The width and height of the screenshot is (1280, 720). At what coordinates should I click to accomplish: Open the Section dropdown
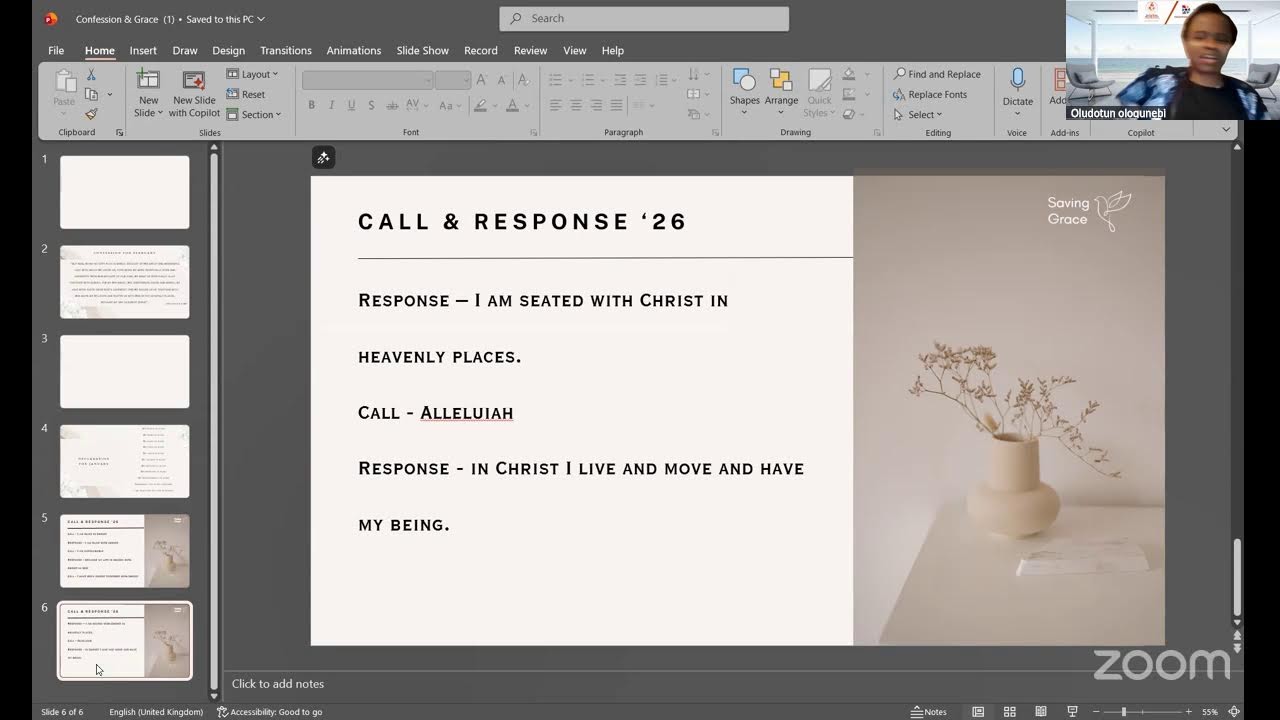coord(254,114)
